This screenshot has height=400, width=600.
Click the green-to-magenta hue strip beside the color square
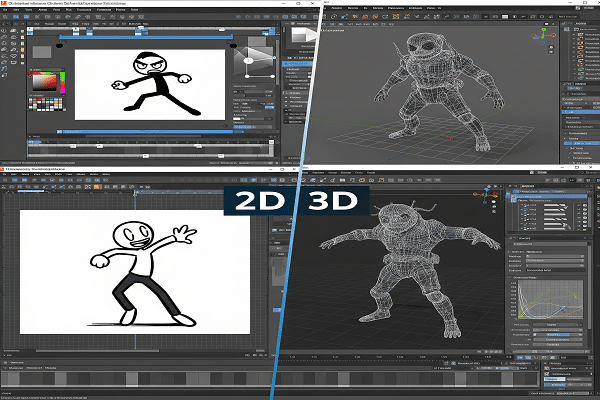click(x=62, y=83)
